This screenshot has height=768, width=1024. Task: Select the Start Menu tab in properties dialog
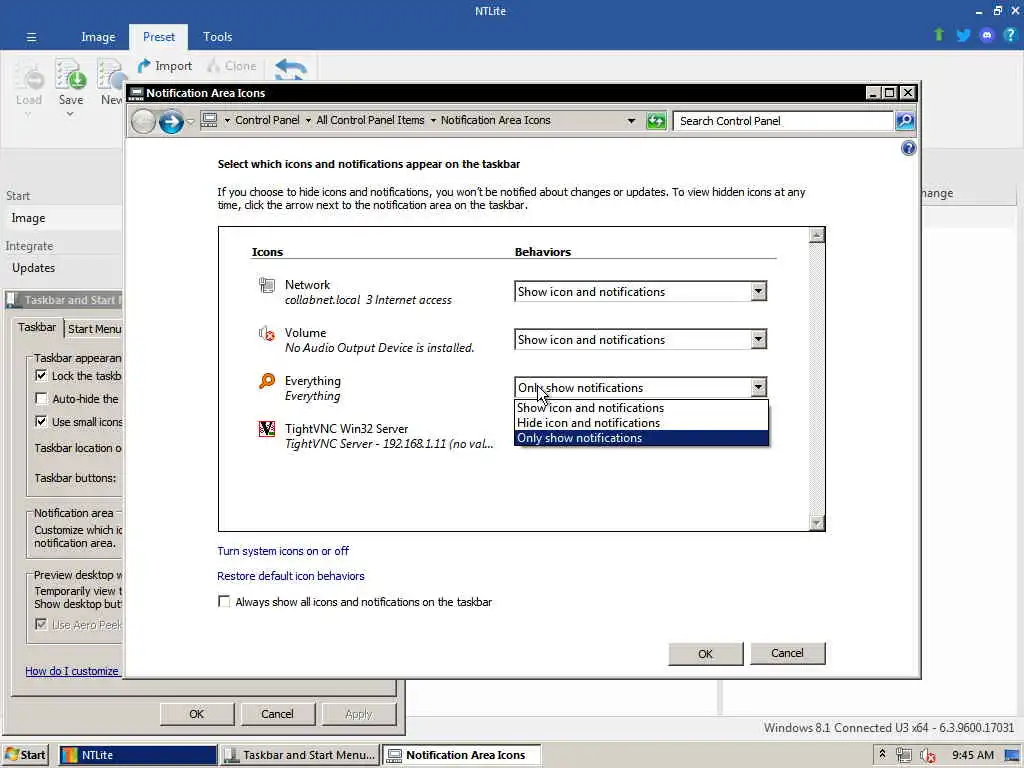click(x=94, y=329)
